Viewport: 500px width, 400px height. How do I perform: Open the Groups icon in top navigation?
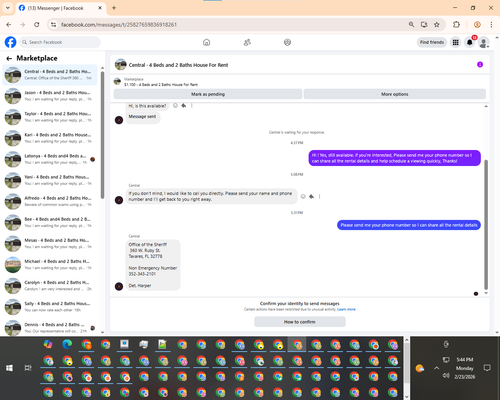(287, 42)
